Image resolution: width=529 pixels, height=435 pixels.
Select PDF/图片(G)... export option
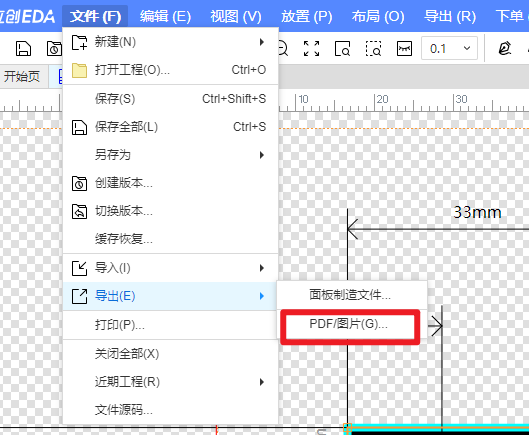[349, 324]
